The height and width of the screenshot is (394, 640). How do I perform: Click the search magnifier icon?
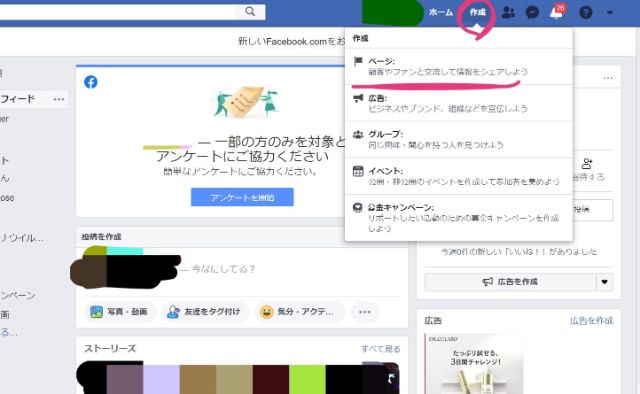[x=250, y=11]
